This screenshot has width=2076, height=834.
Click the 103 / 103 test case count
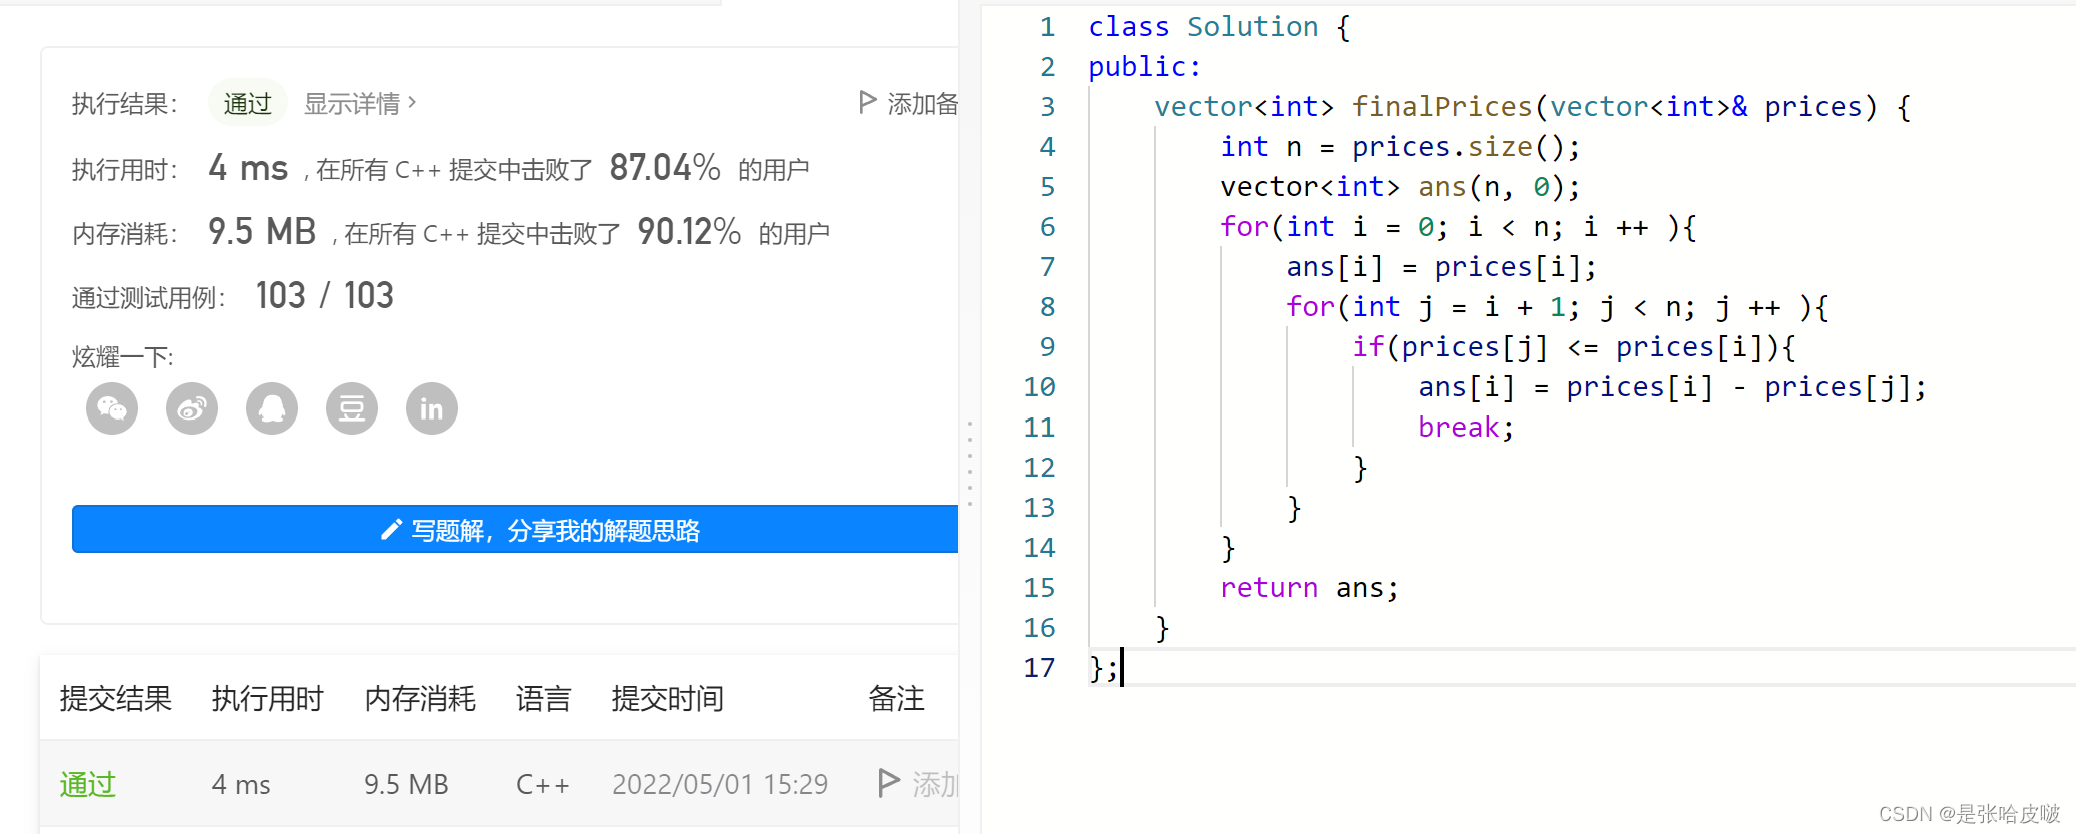click(x=325, y=295)
